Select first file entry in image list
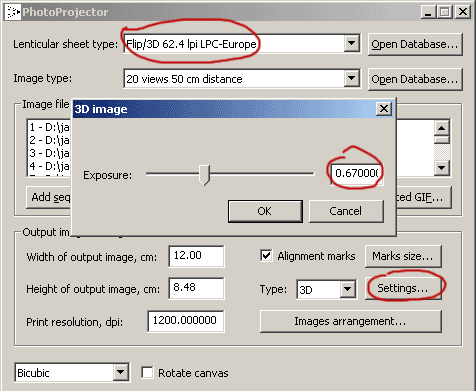 [x=49, y=127]
